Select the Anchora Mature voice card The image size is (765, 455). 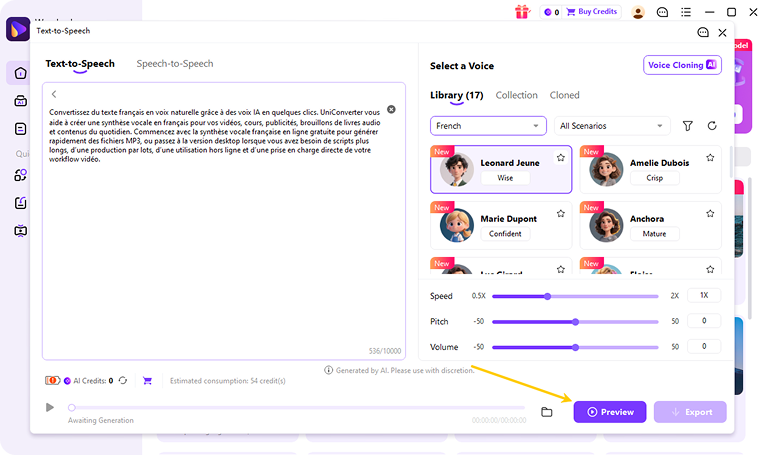[650, 226]
